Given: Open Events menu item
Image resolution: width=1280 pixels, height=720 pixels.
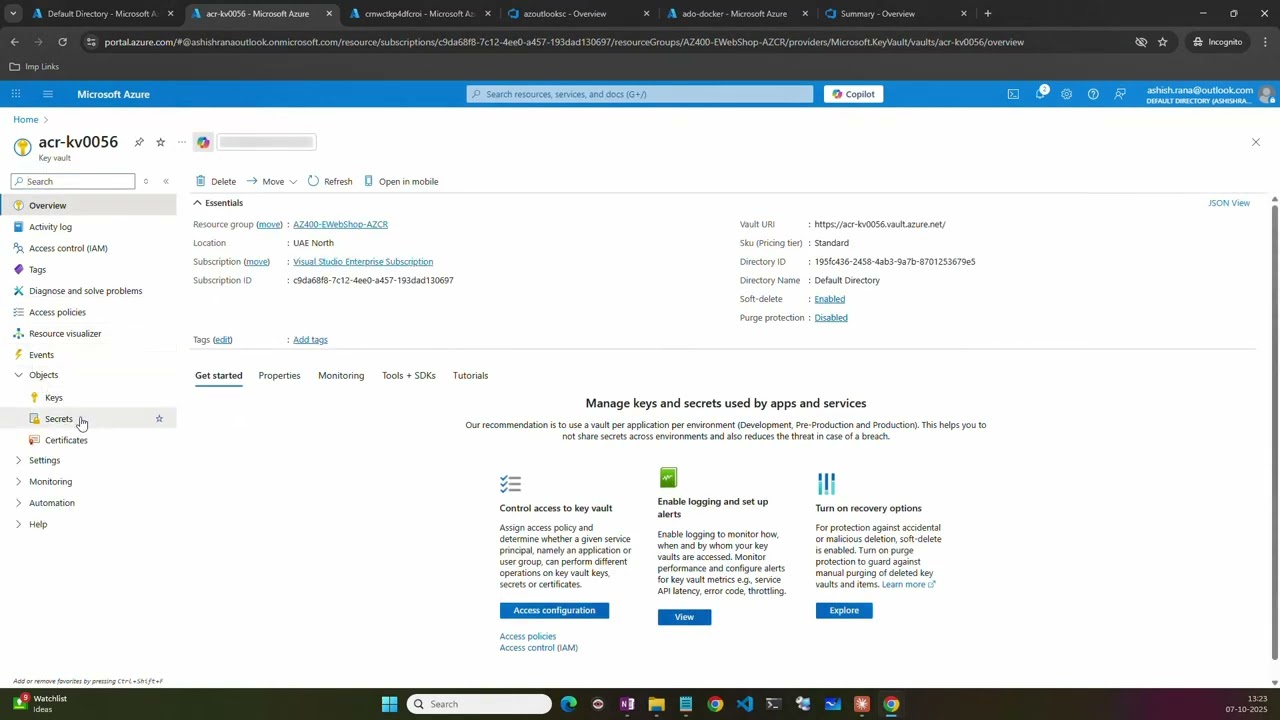Looking at the screenshot, I should click(x=41, y=355).
